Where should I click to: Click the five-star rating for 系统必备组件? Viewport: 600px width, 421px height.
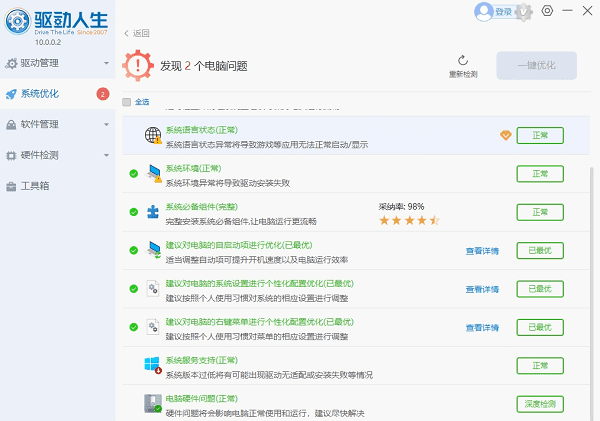409,220
